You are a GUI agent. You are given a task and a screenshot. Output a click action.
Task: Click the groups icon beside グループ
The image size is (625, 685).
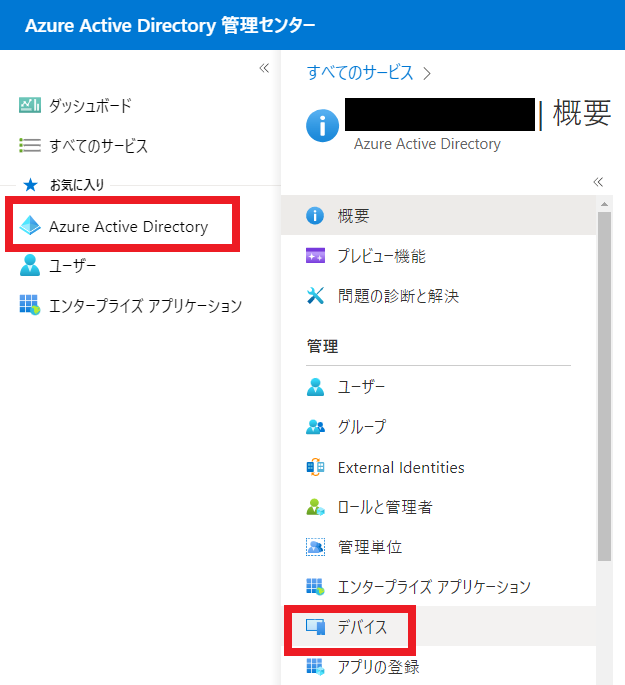click(x=315, y=427)
